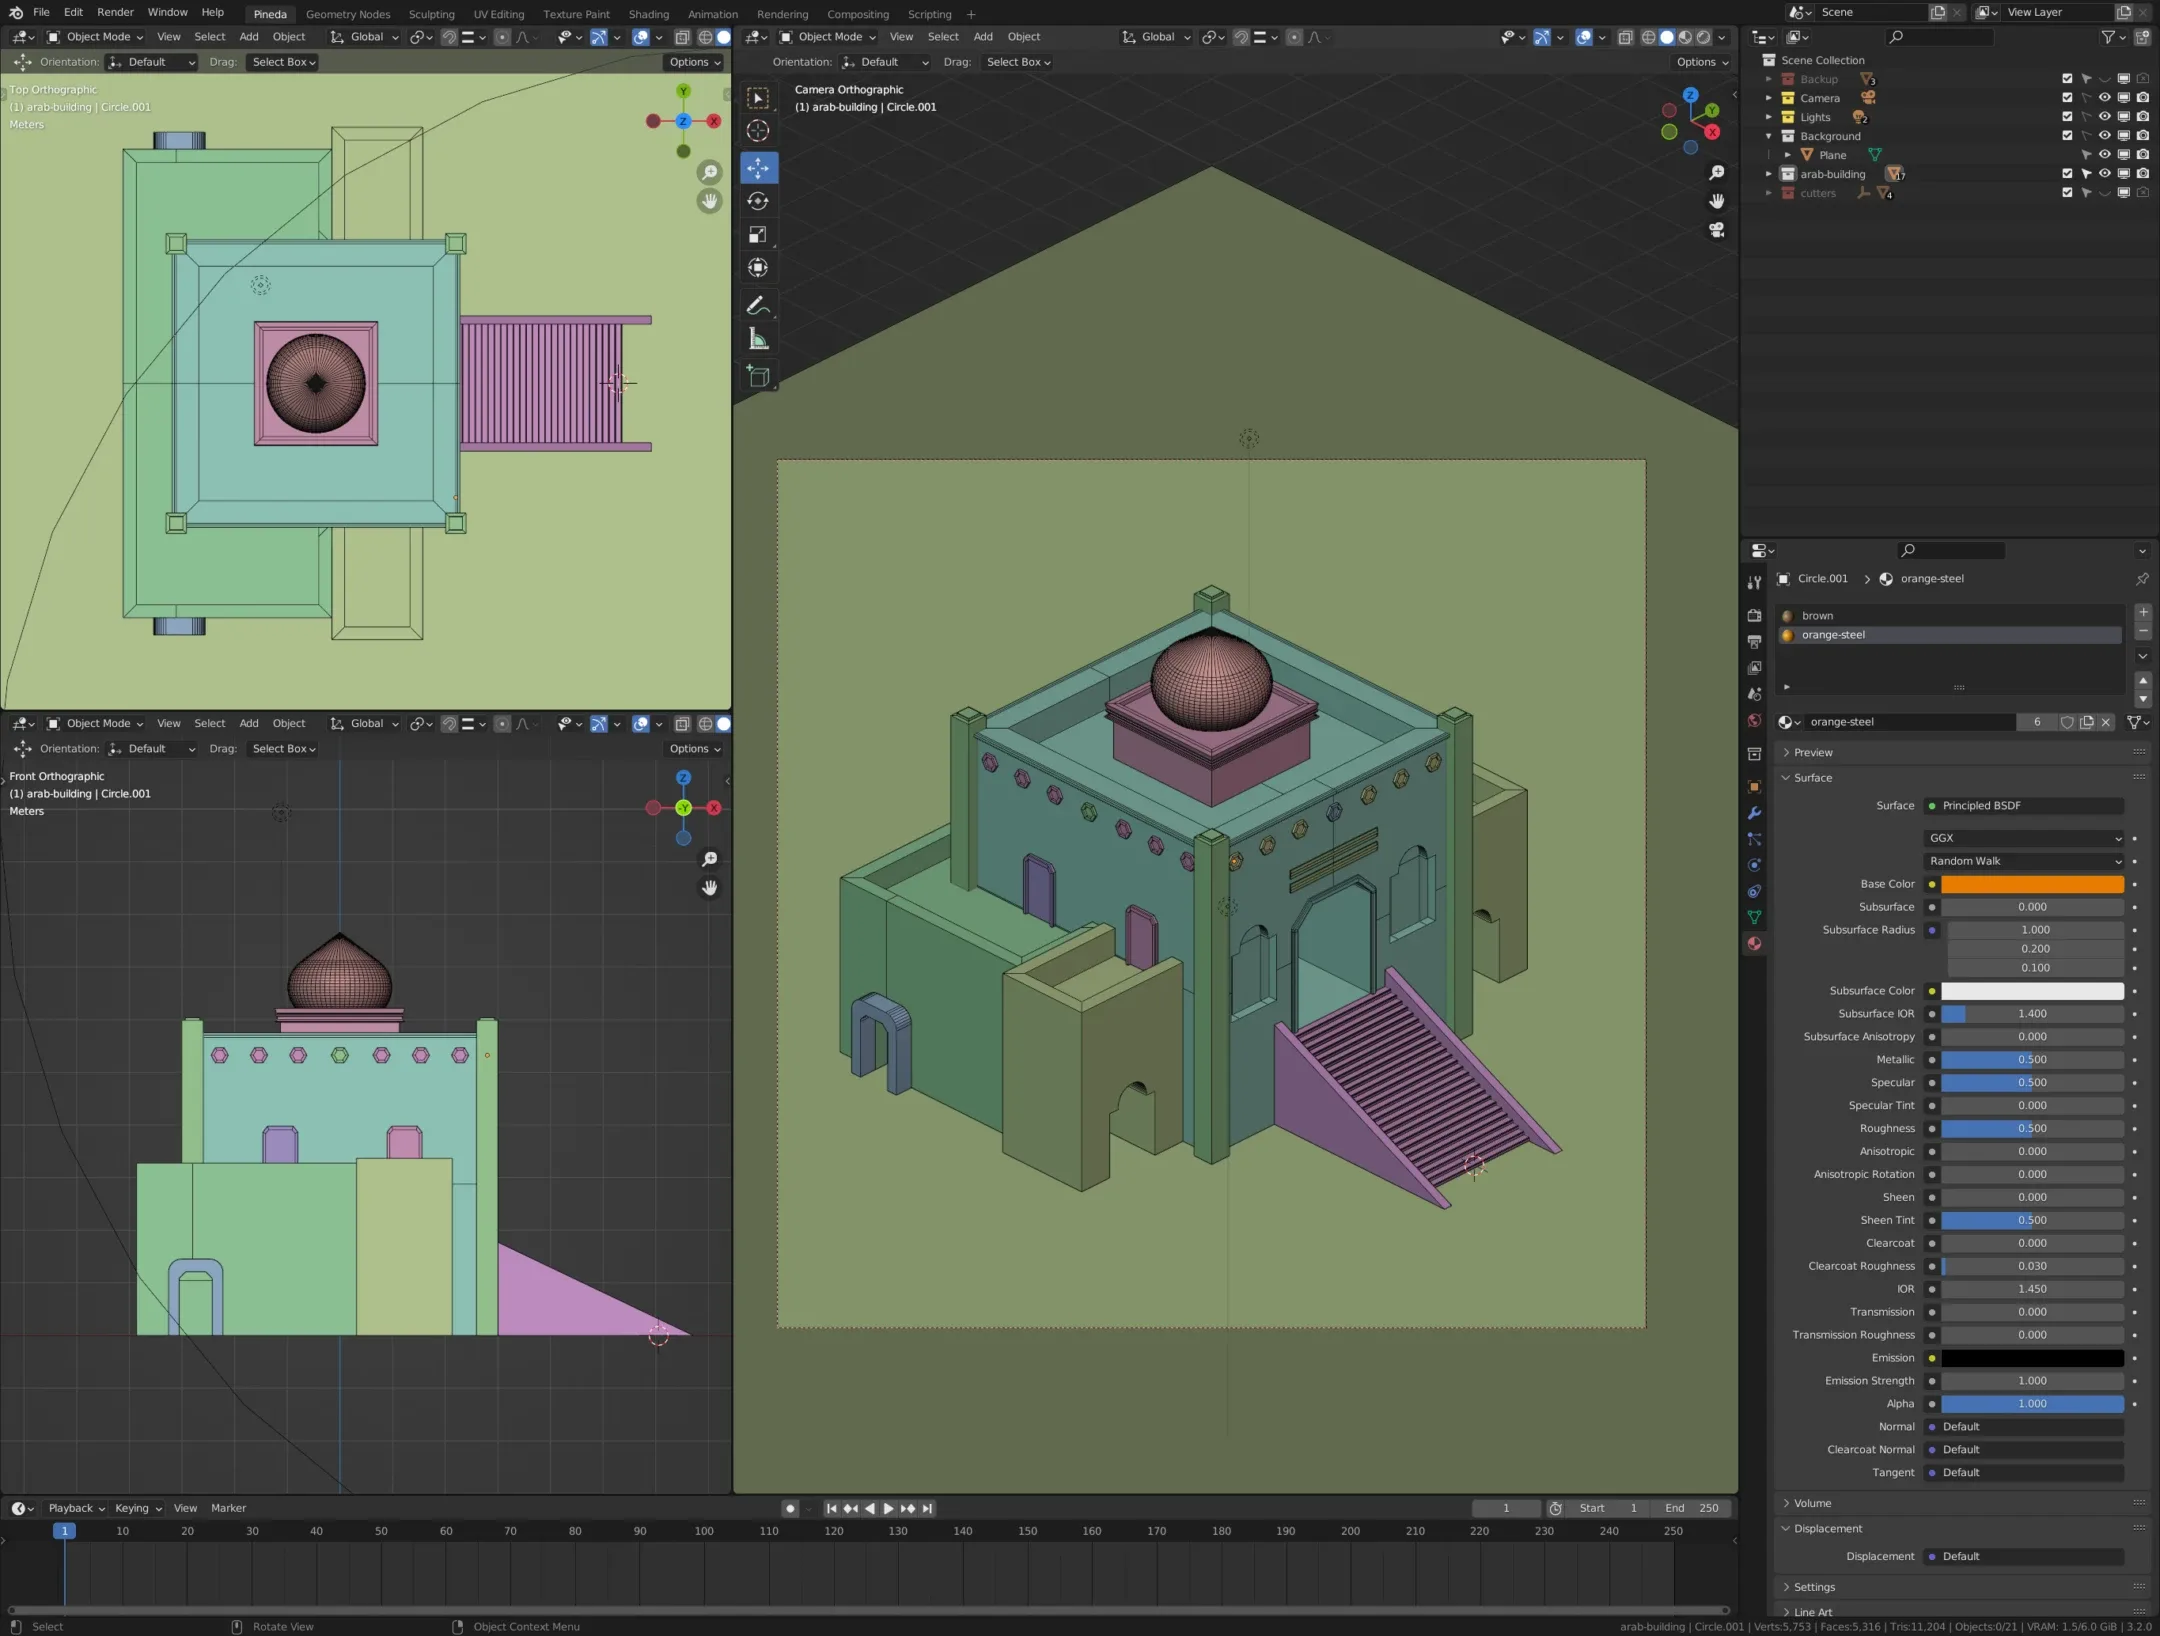Screen dimensions: 2160x1636
Task: Change the GGX distribution dropdown
Action: coord(2022,838)
